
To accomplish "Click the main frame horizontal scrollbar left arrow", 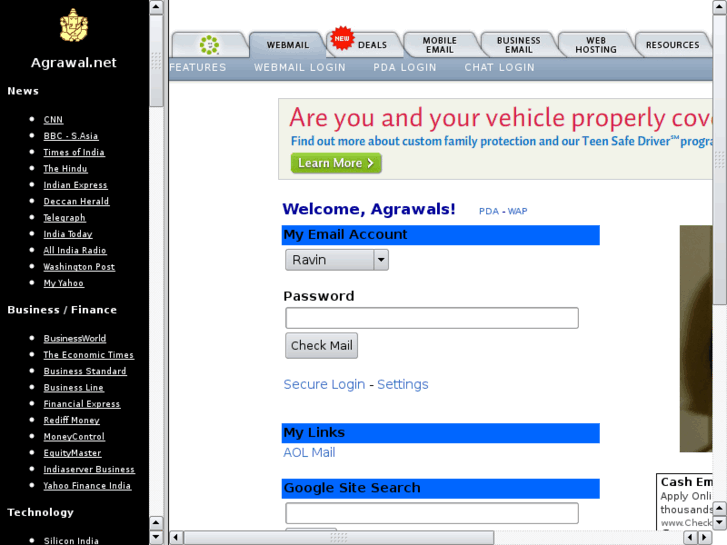I will (x=176, y=538).
